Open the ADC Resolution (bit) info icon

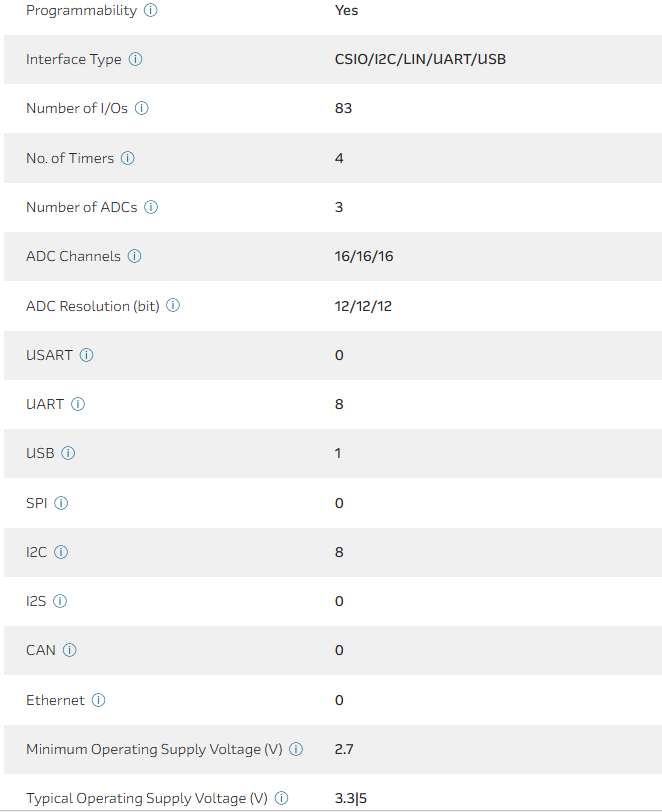click(173, 306)
